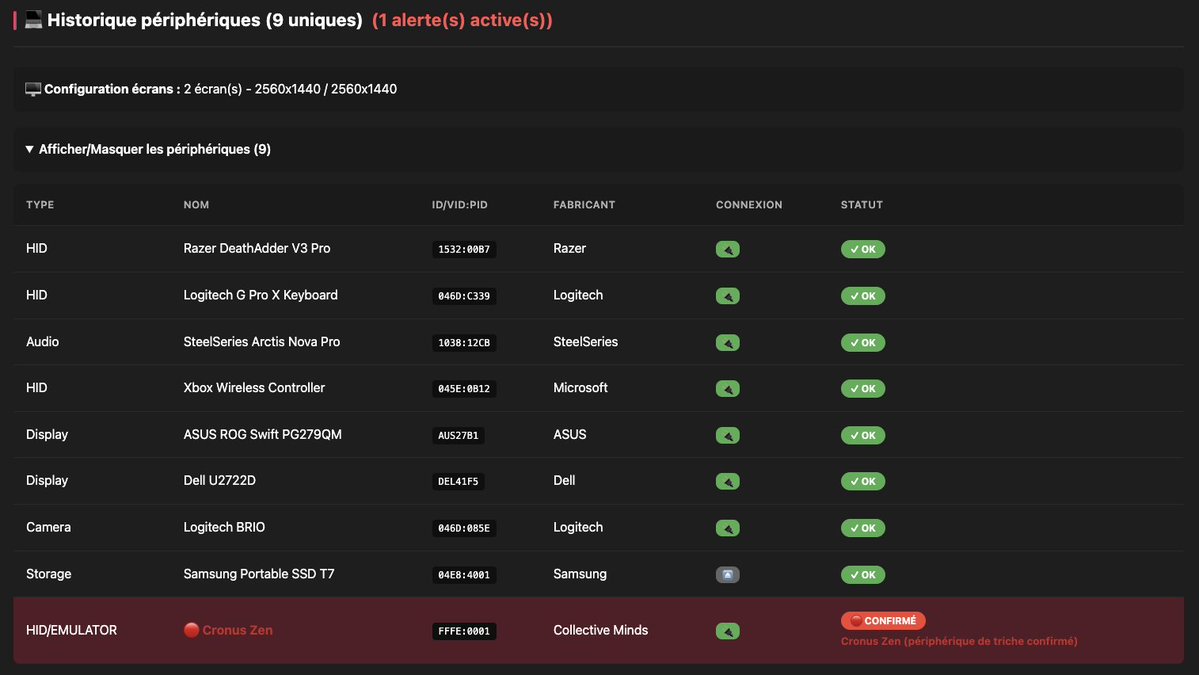
Task: Select the 1532:00B7 device ID
Action: tap(464, 249)
